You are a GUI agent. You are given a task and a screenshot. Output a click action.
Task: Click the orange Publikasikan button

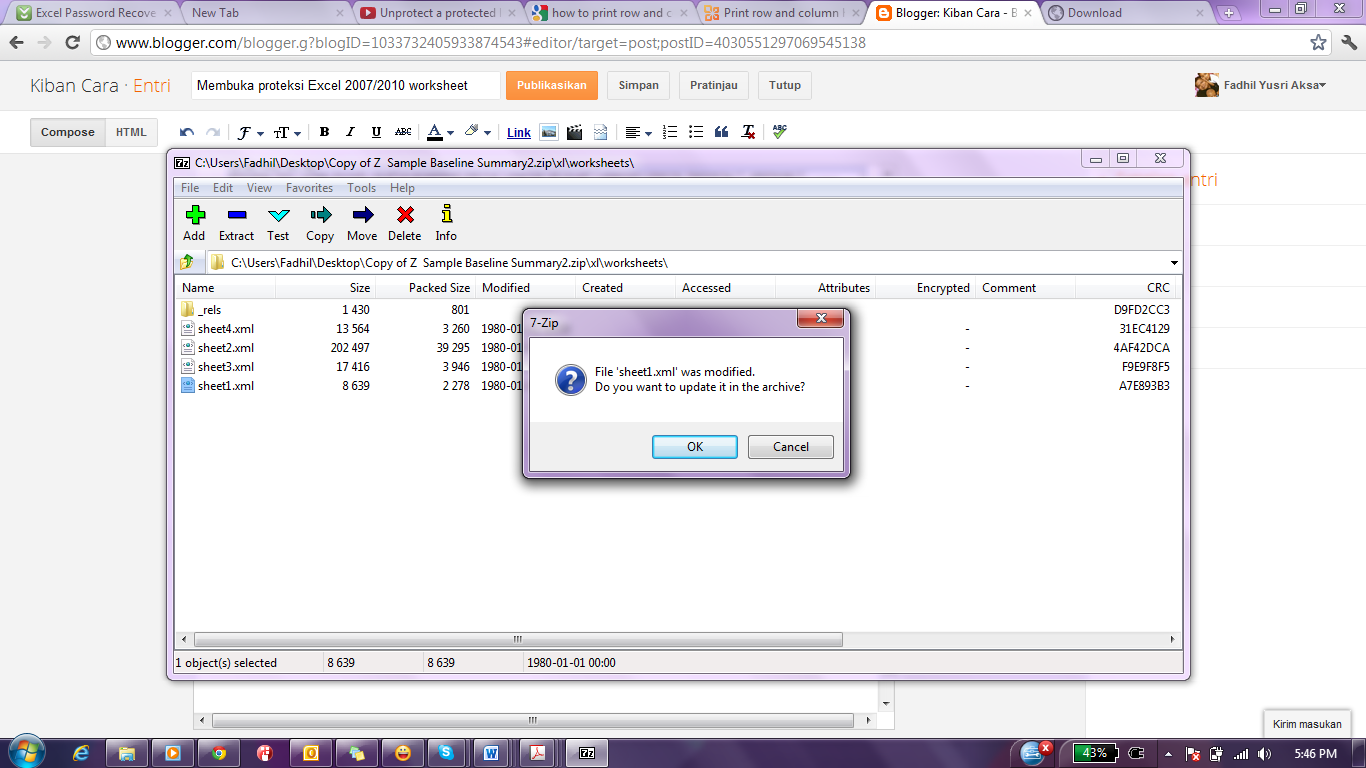point(552,85)
